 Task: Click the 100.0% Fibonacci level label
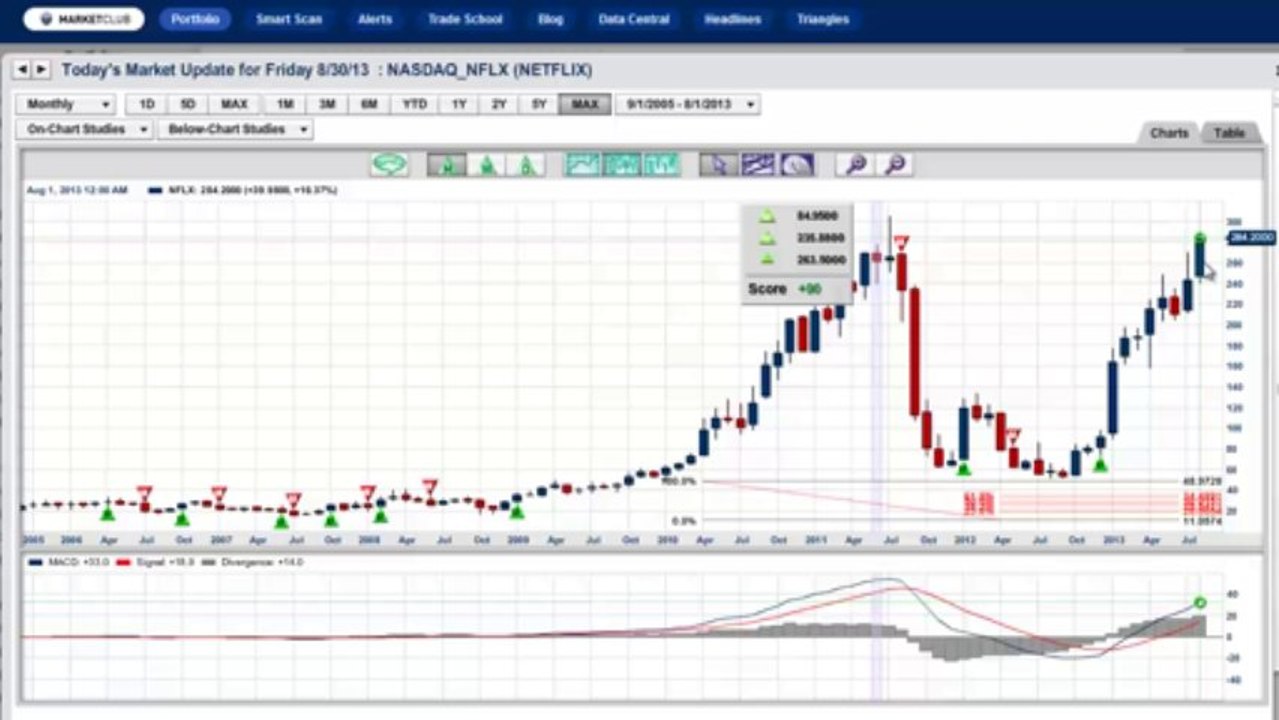[x=680, y=482]
